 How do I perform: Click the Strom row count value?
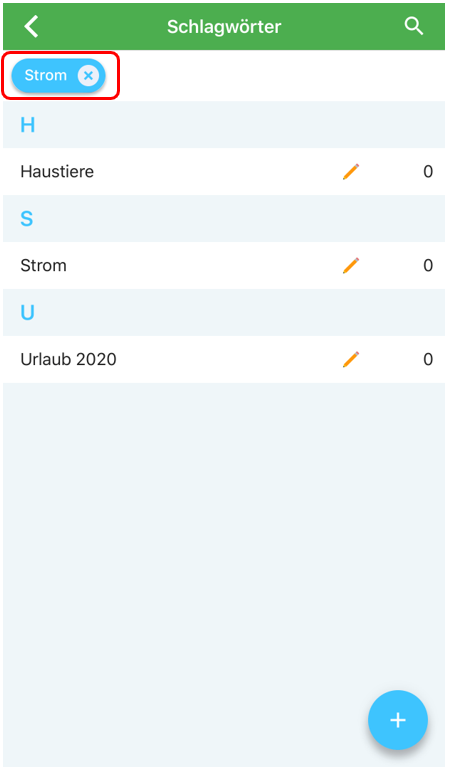pos(428,265)
